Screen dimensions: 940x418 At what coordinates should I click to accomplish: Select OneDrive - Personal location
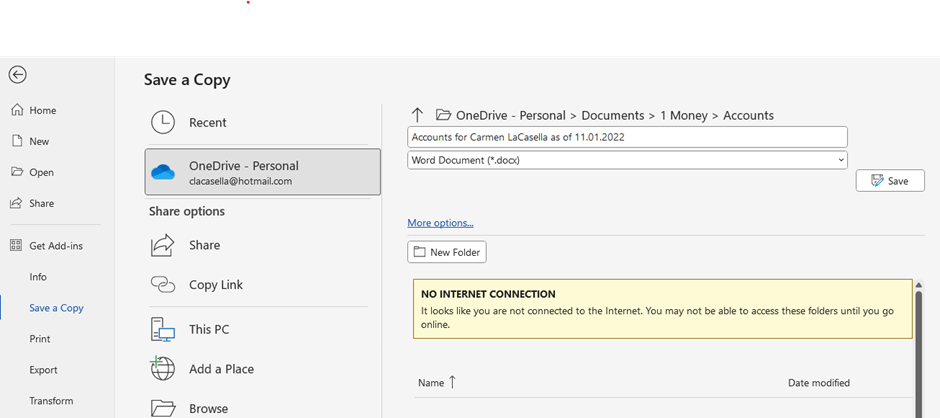coord(263,172)
